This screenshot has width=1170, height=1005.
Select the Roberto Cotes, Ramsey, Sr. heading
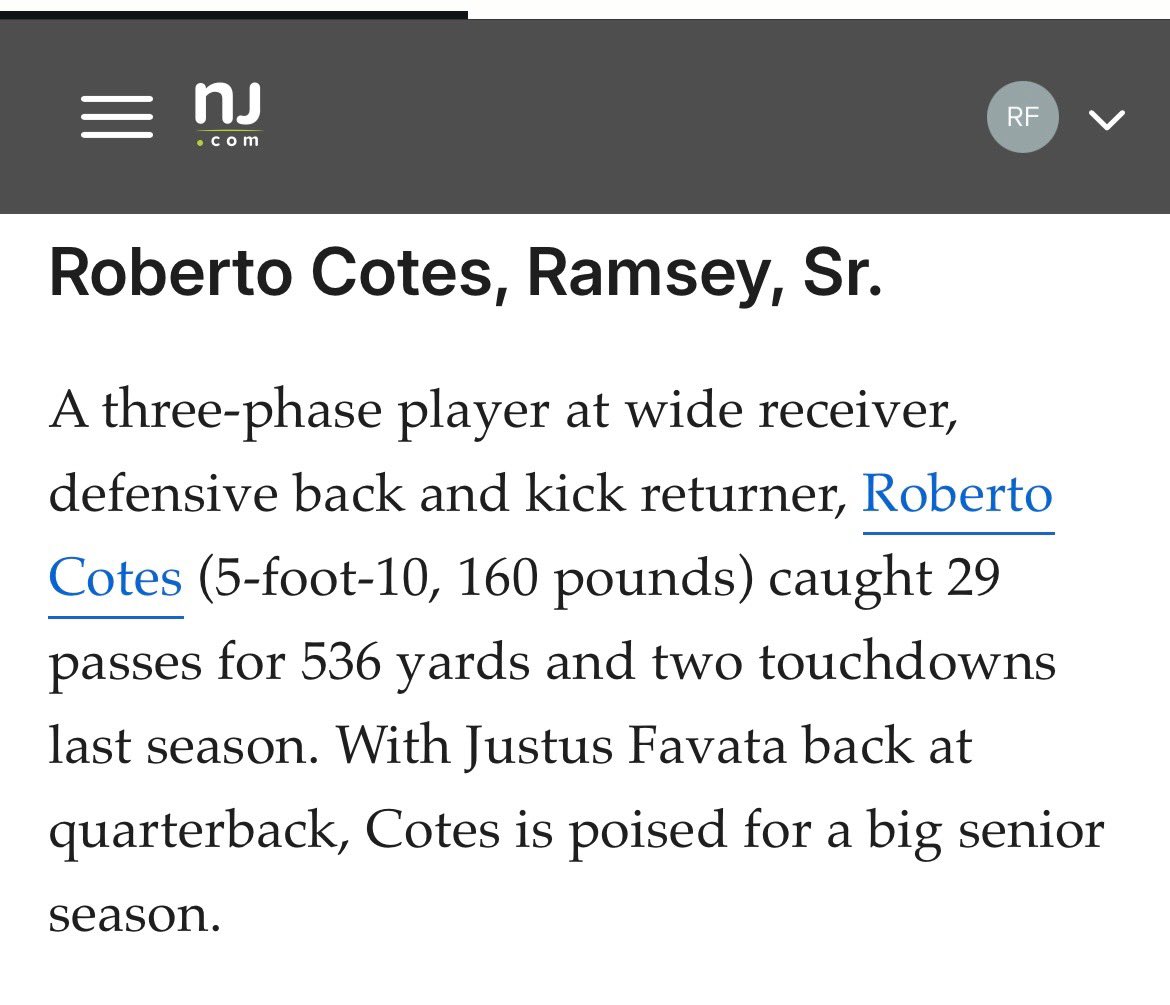[x=466, y=273]
